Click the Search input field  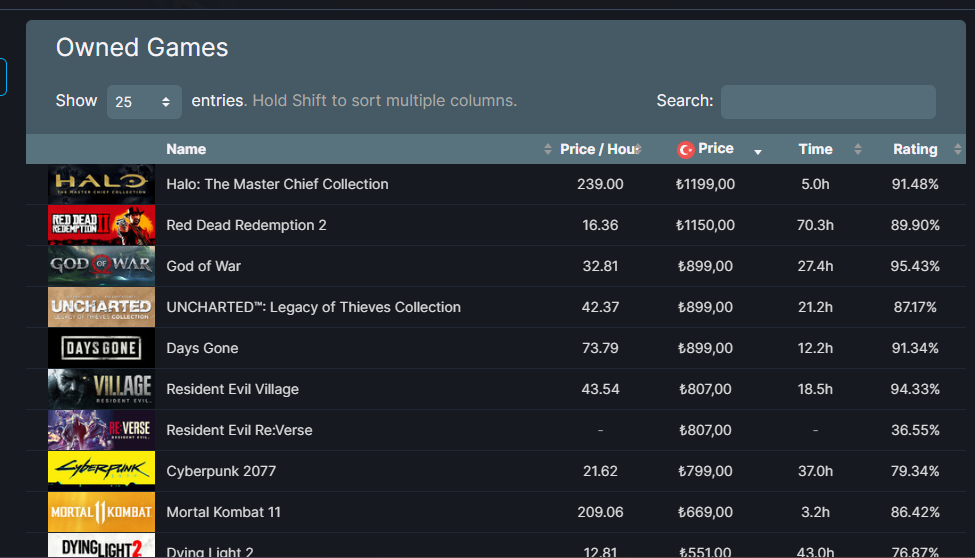click(828, 101)
